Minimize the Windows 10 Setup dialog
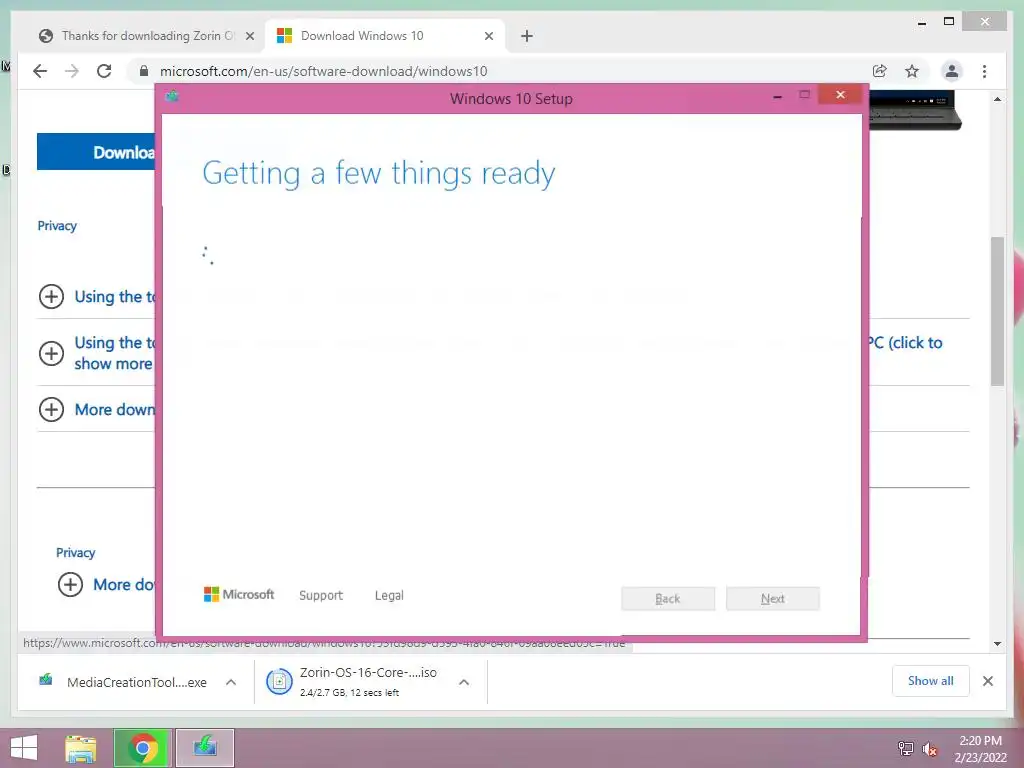Image resolution: width=1024 pixels, height=768 pixels. pos(777,97)
